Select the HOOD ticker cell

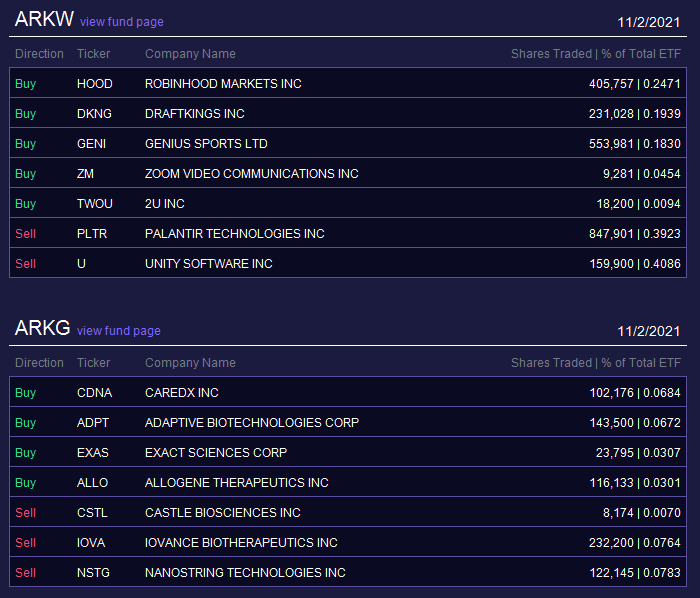(x=95, y=84)
